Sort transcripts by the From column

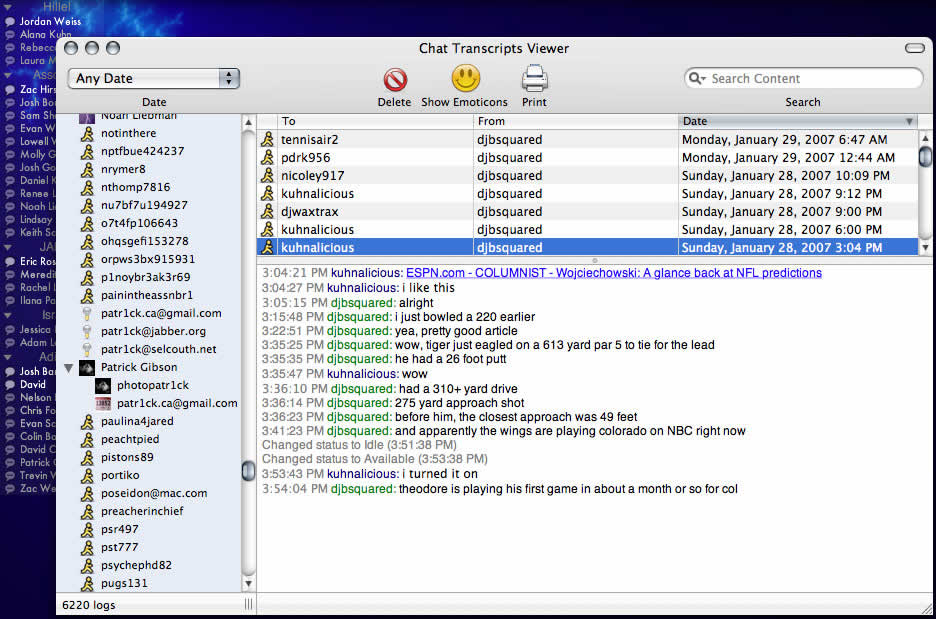[575, 121]
